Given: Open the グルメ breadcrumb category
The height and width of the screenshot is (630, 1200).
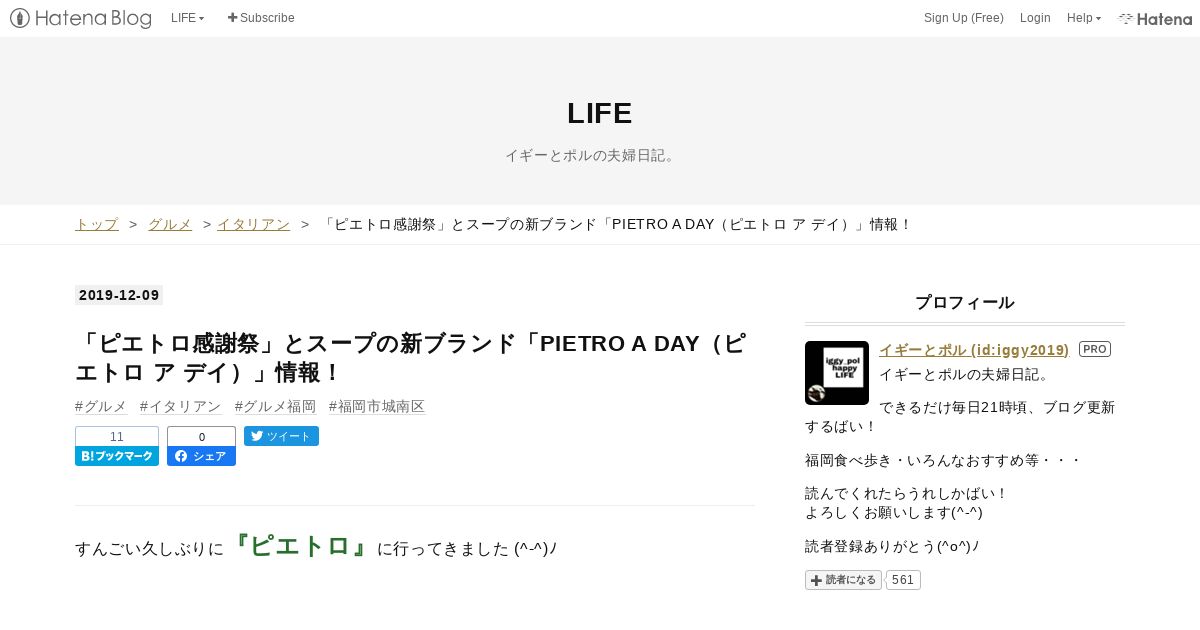Looking at the screenshot, I should 170,224.
